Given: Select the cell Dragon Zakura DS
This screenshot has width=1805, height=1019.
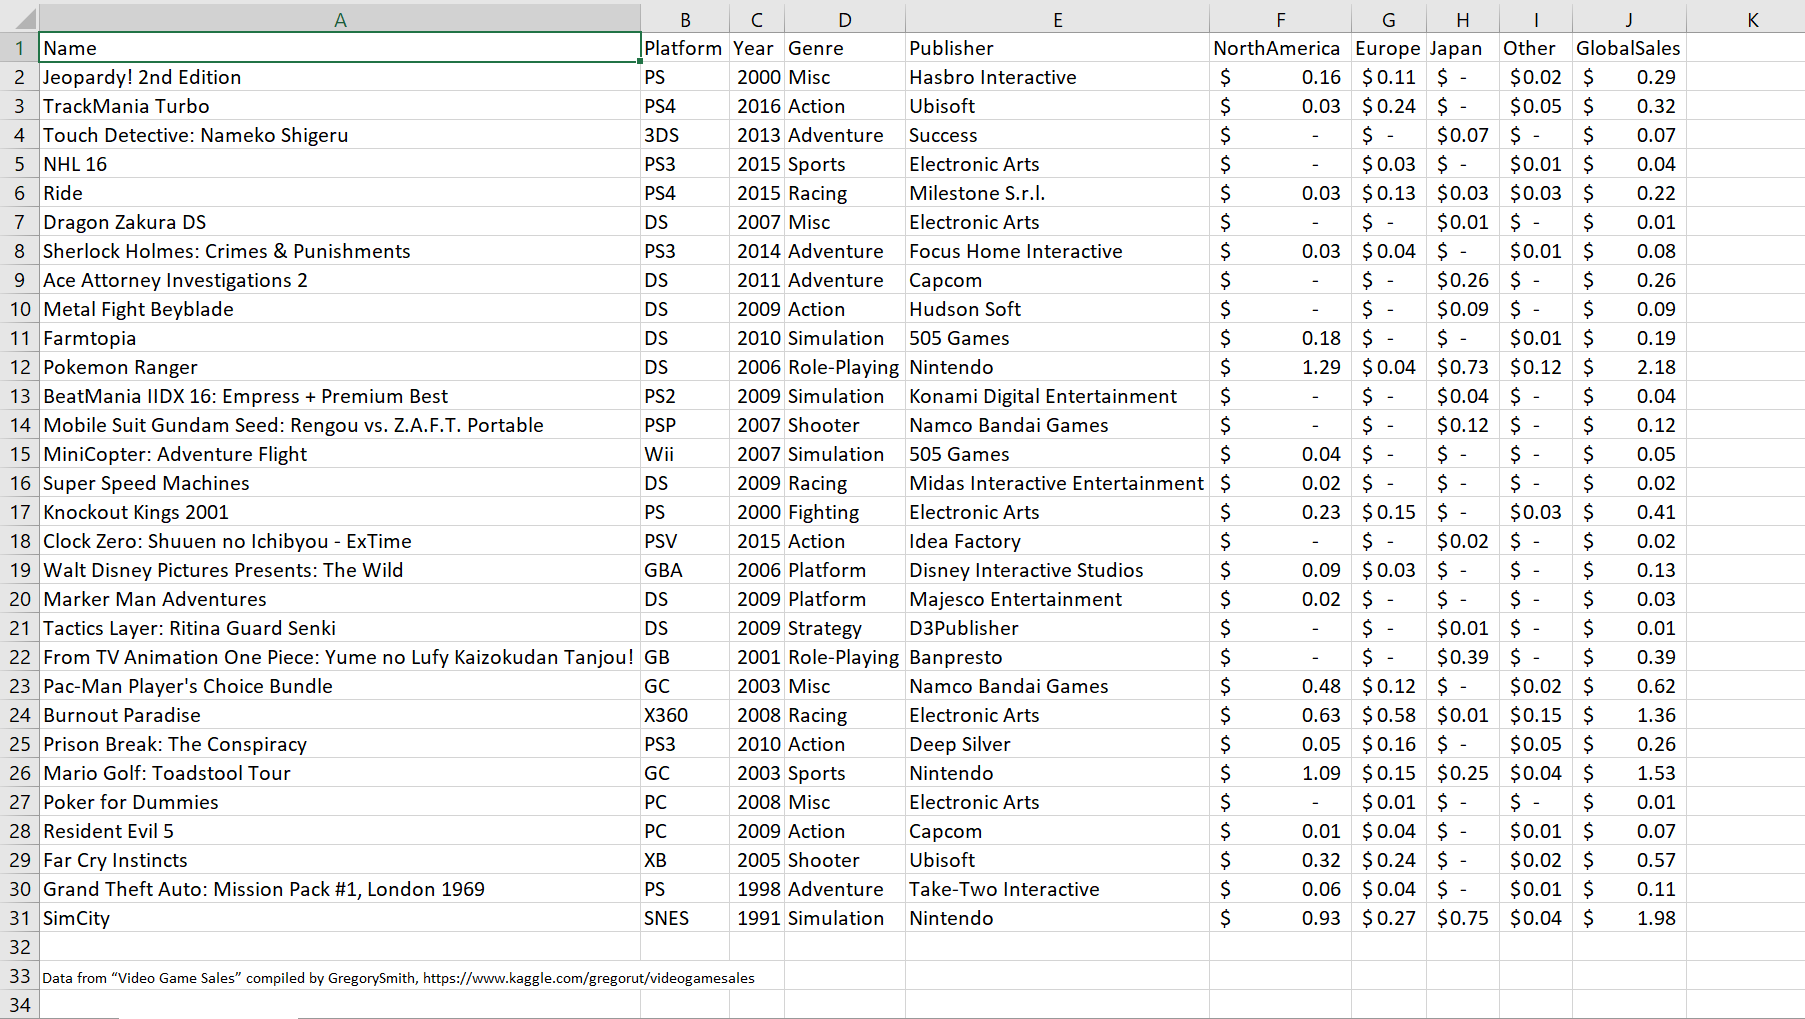Looking at the screenshot, I should (340, 222).
